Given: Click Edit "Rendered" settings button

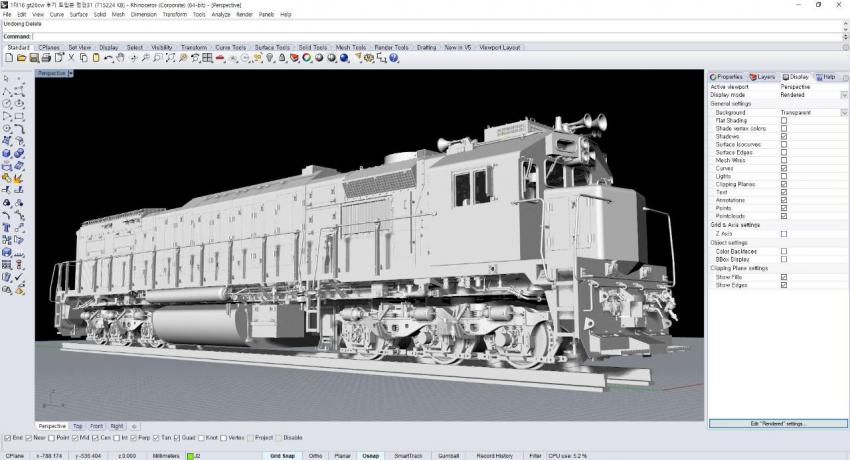Looking at the screenshot, I should point(778,424).
